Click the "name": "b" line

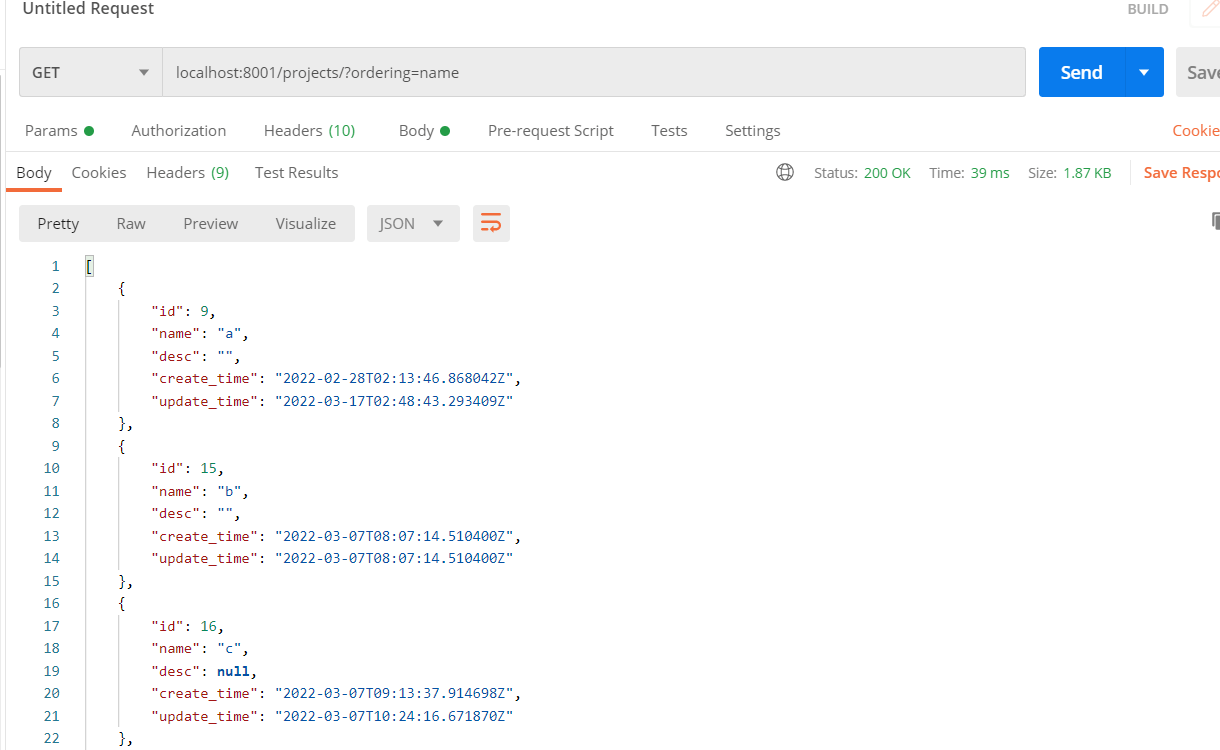200,491
